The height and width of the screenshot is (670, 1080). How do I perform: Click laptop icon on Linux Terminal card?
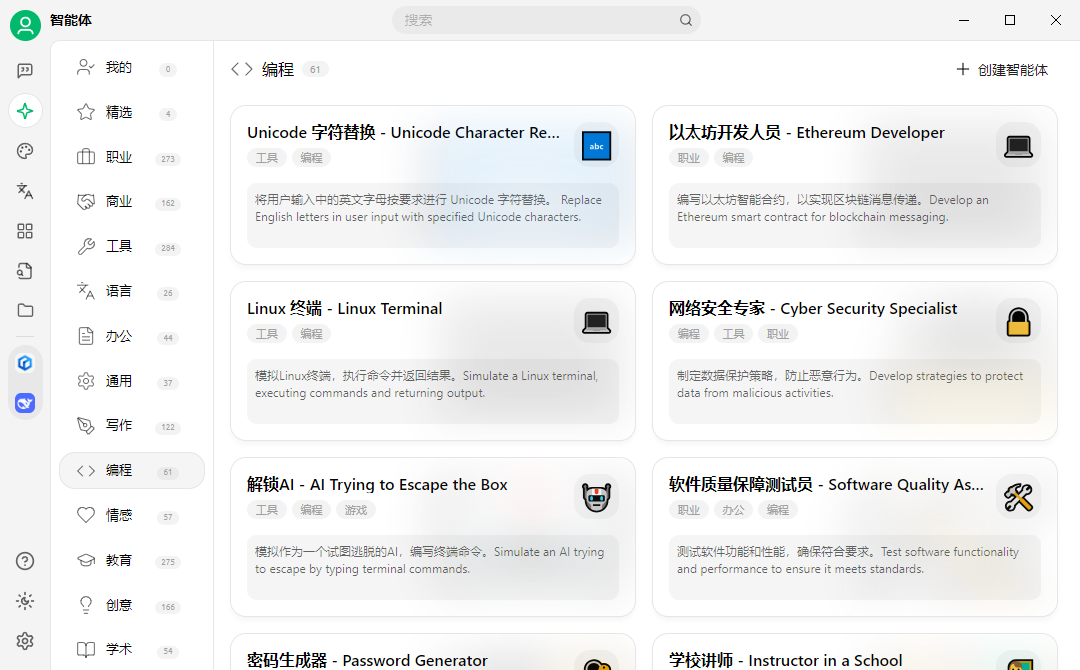pos(596,322)
